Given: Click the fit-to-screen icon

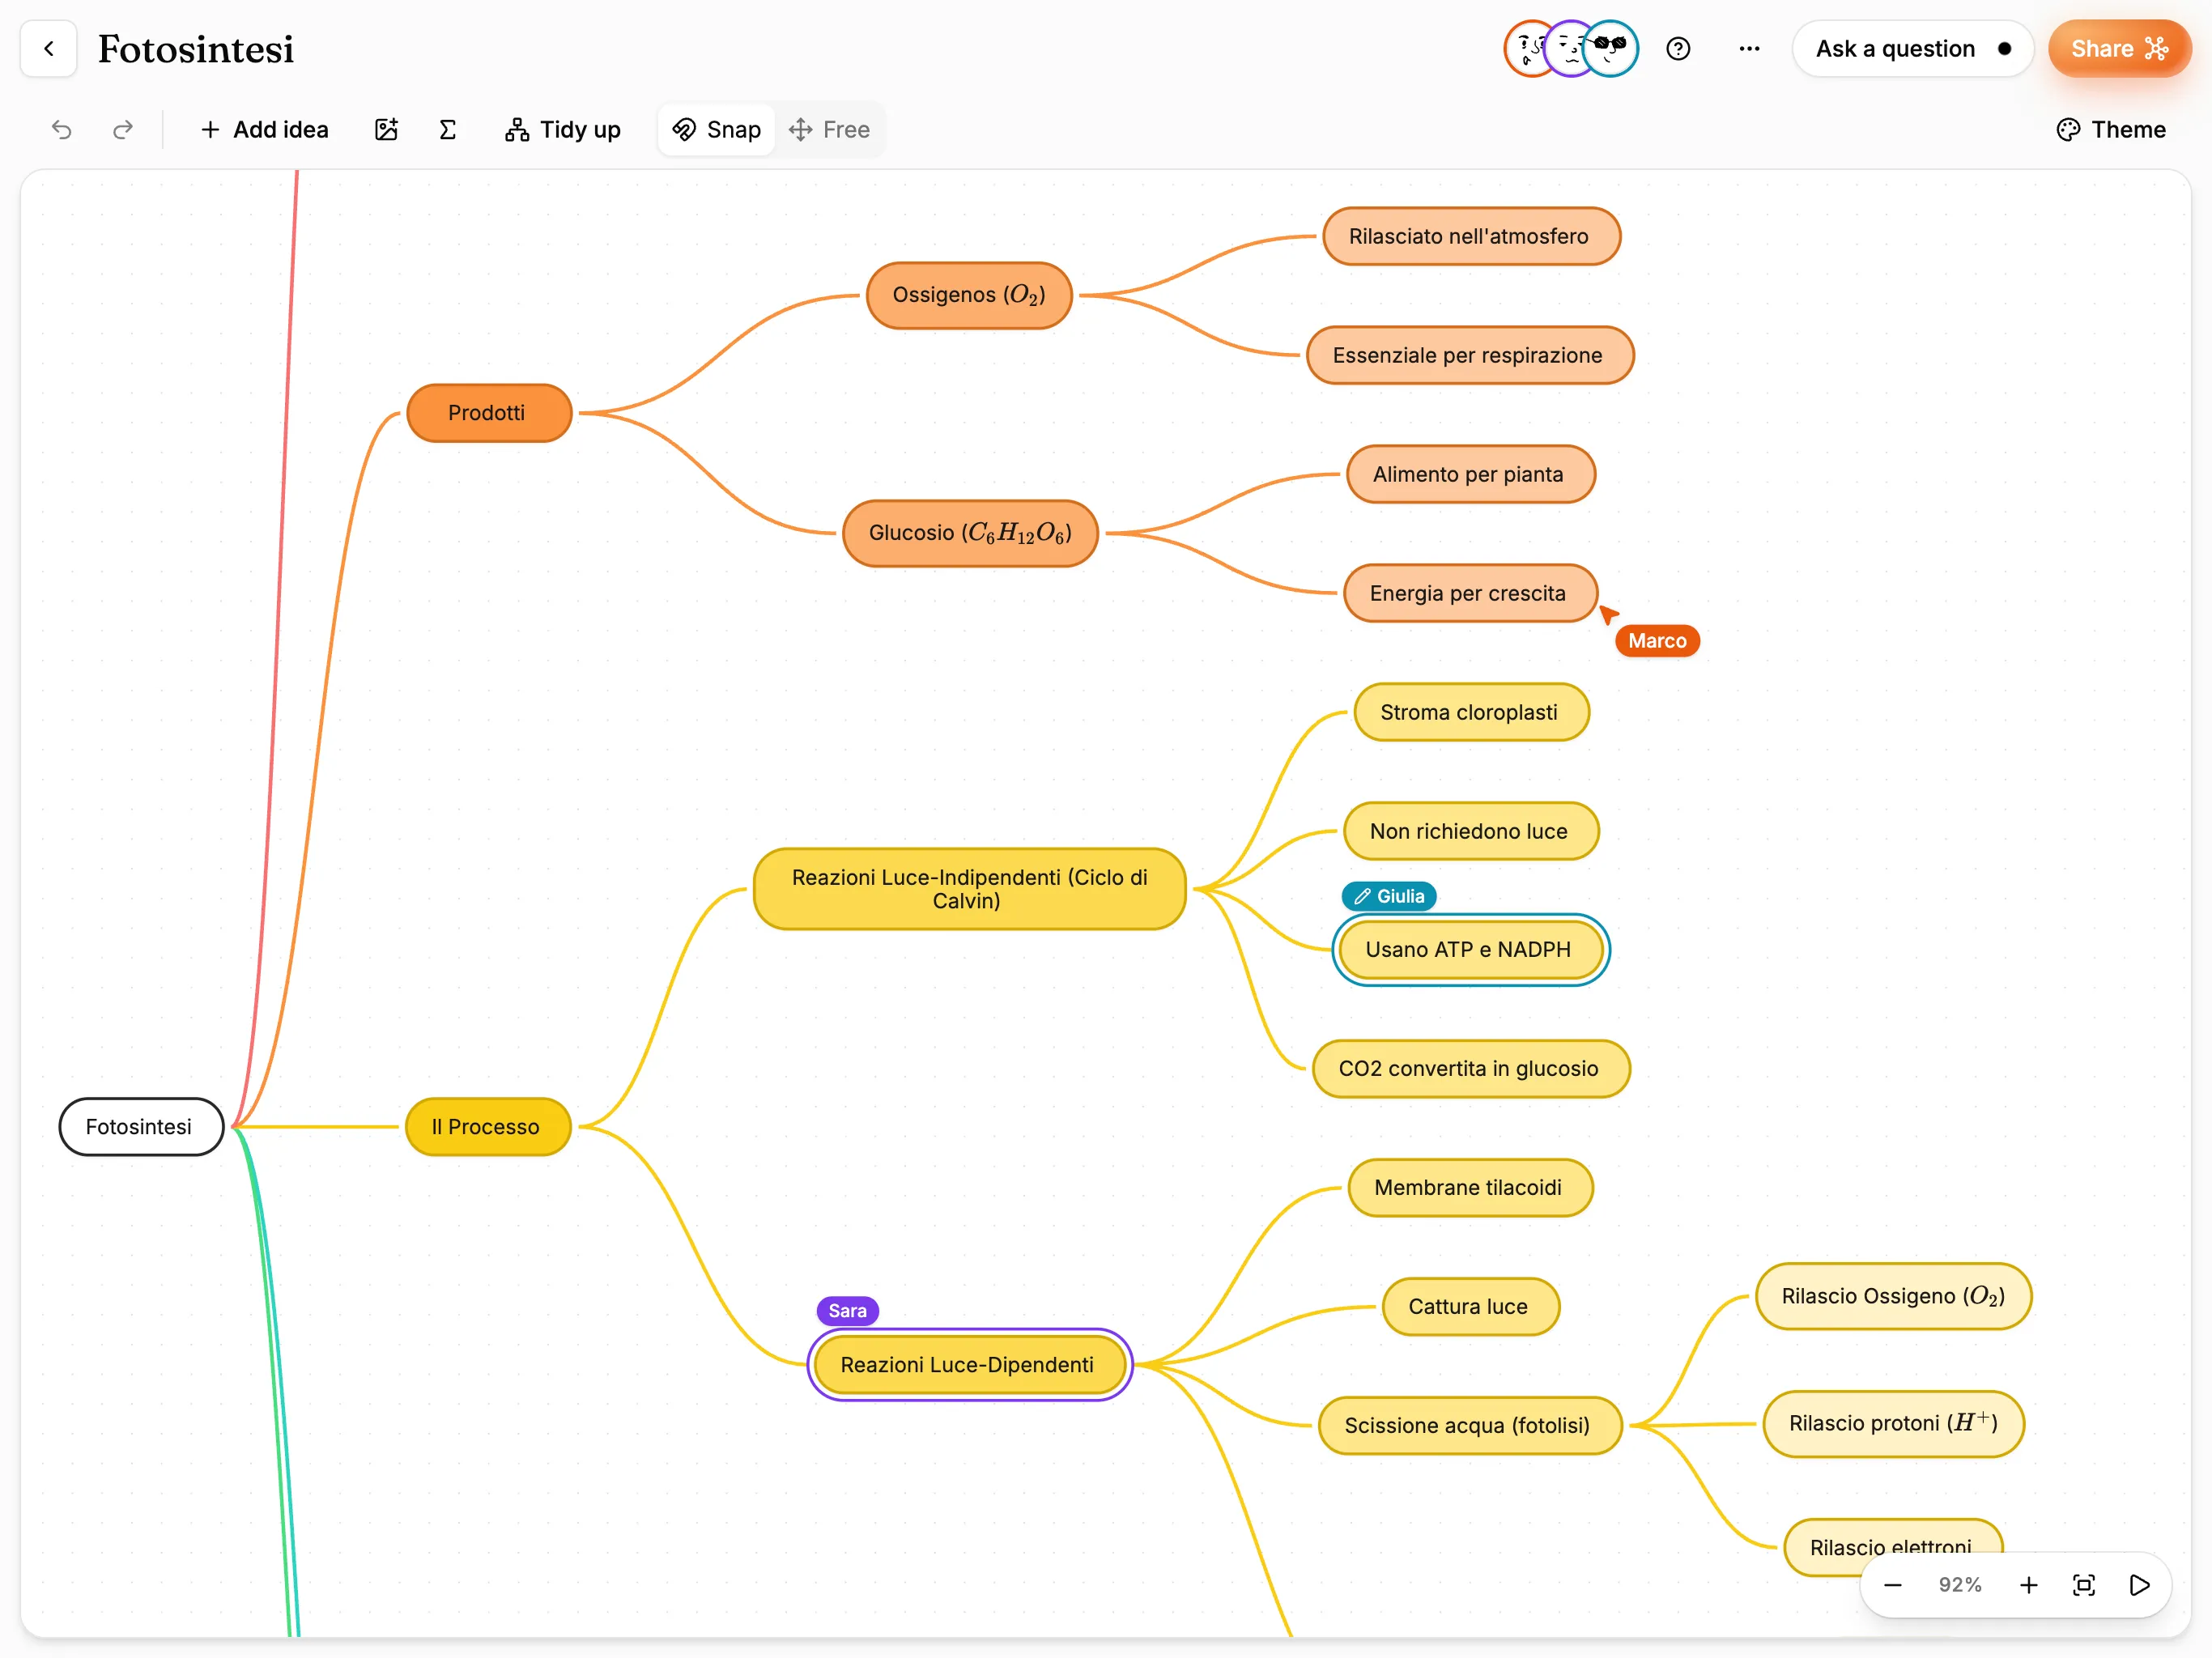Looking at the screenshot, I should tap(2084, 1585).
